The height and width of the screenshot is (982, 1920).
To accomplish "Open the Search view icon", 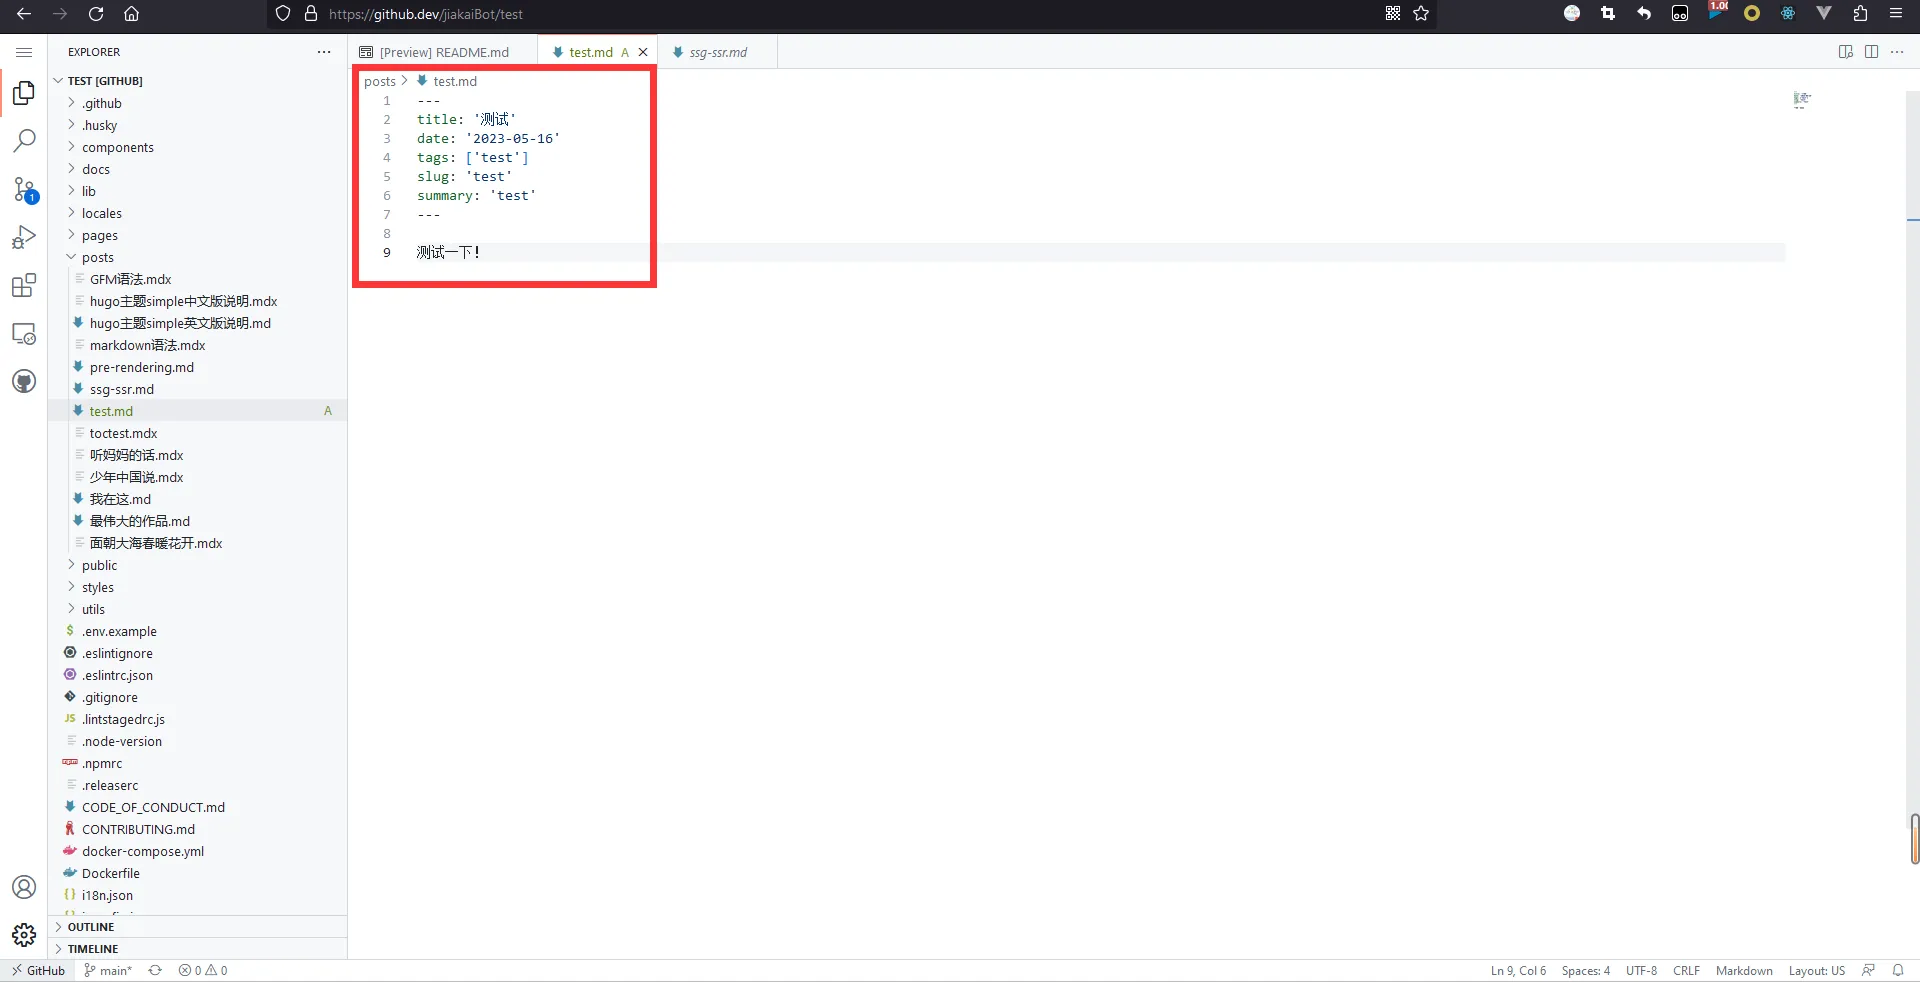I will [24, 141].
